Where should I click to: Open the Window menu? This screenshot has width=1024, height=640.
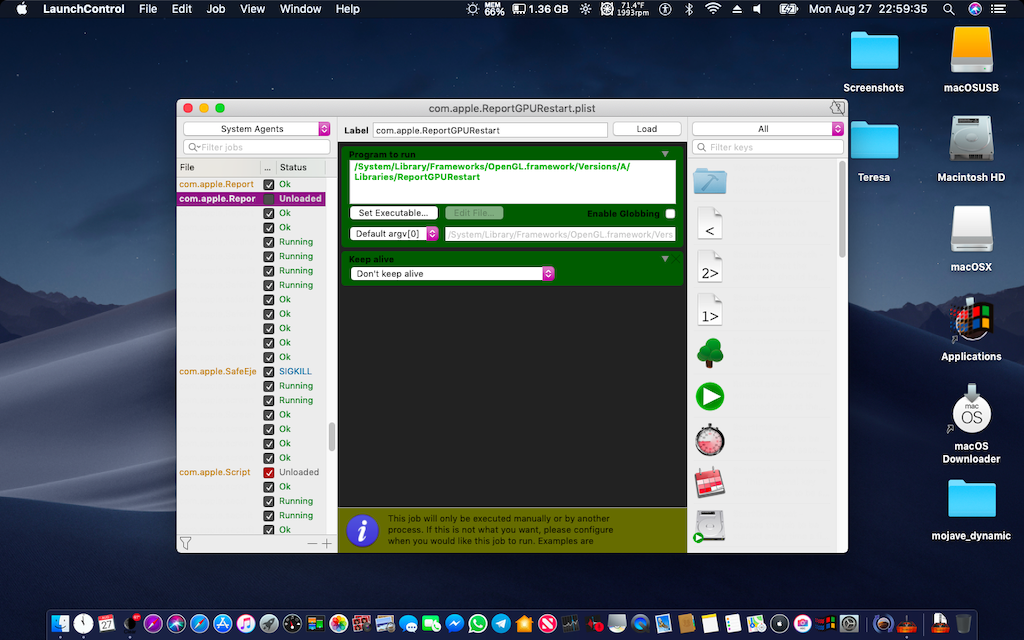coord(300,9)
